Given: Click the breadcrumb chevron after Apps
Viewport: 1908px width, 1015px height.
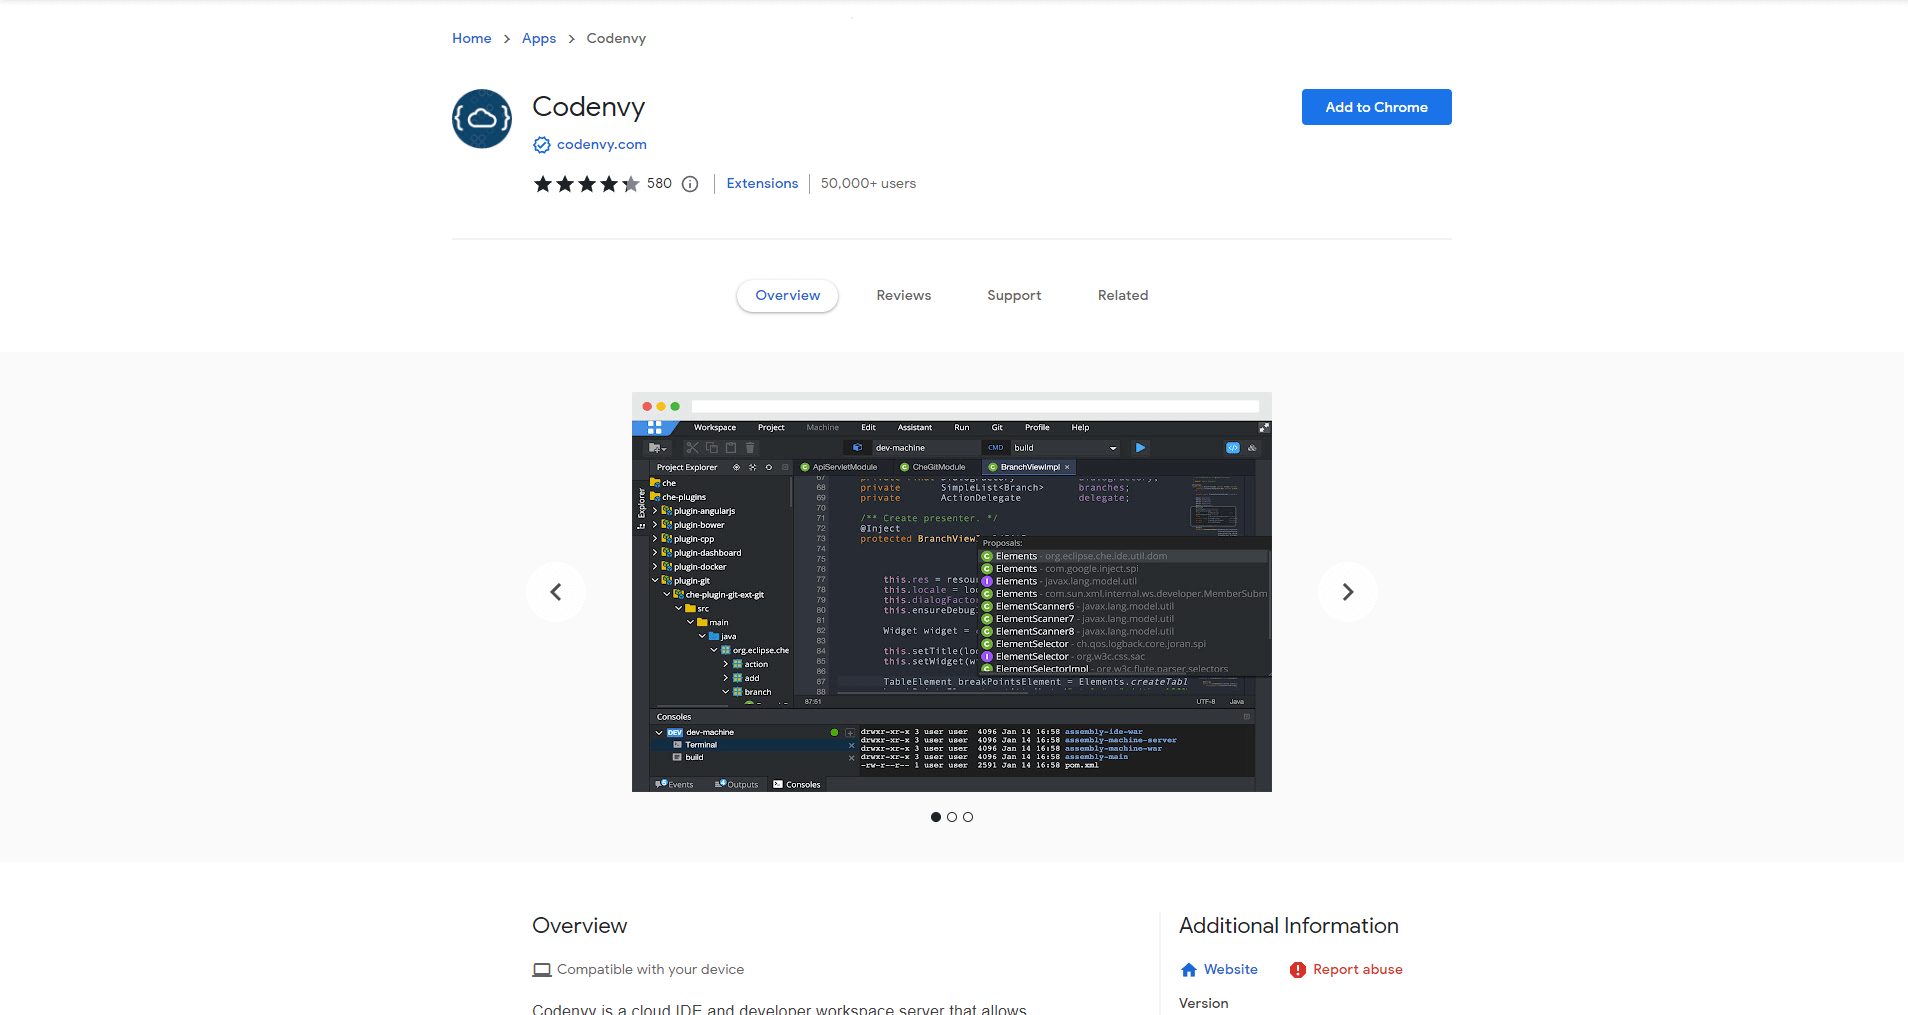Looking at the screenshot, I should coord(571,39).
